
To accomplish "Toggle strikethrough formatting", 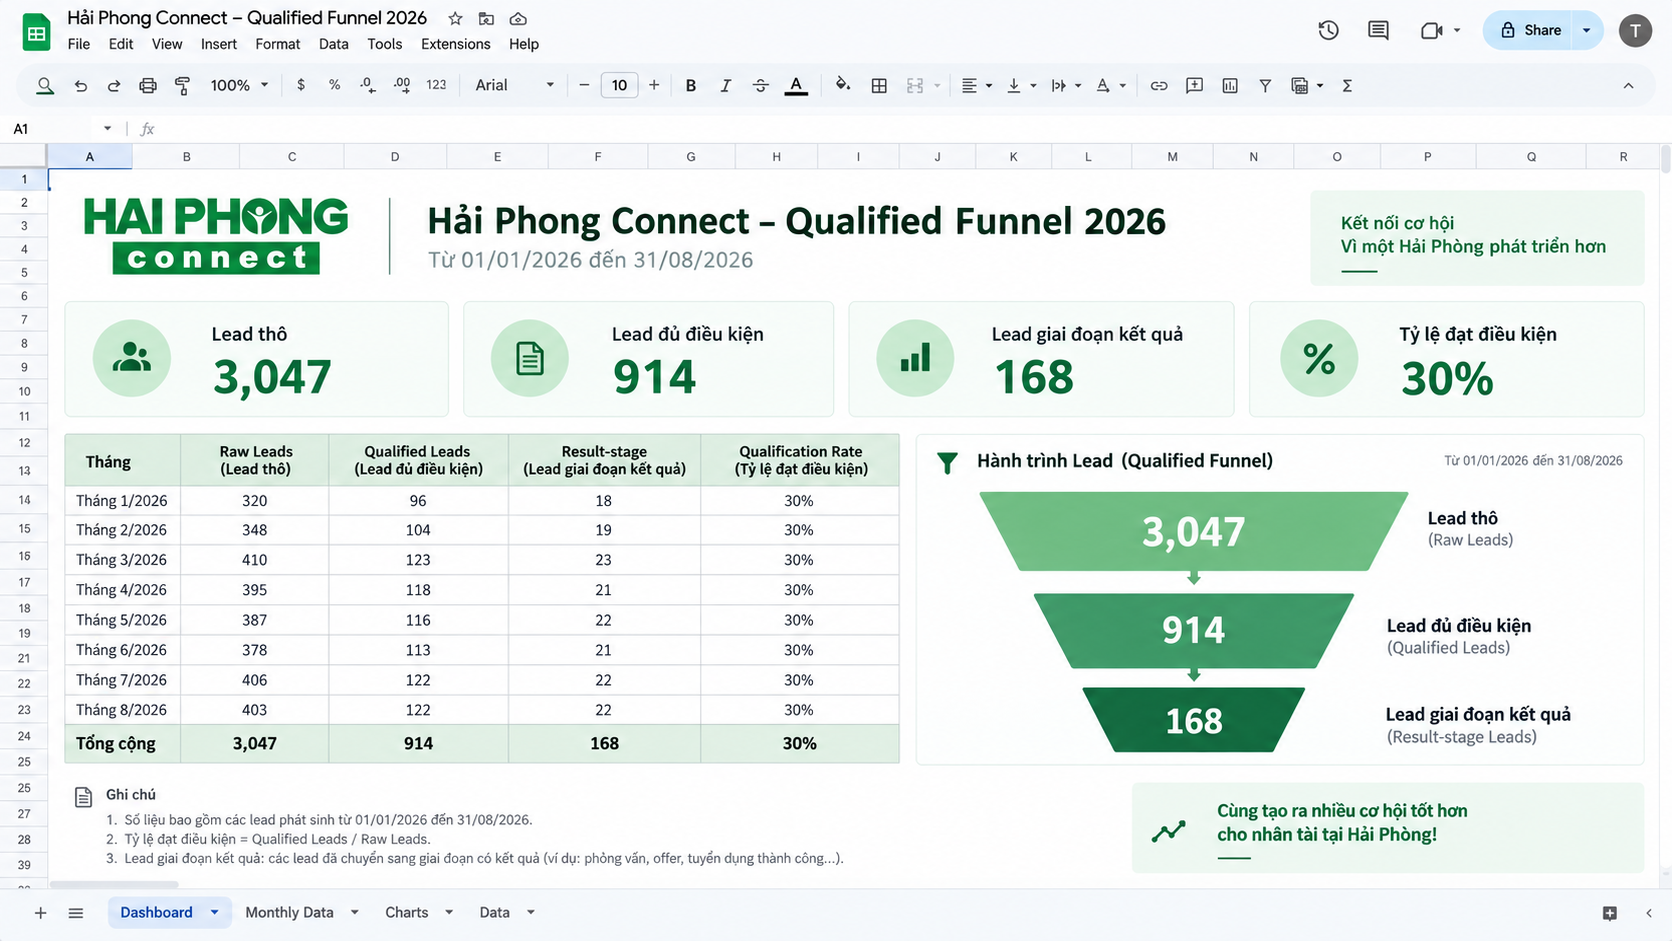I will (761, 86).
